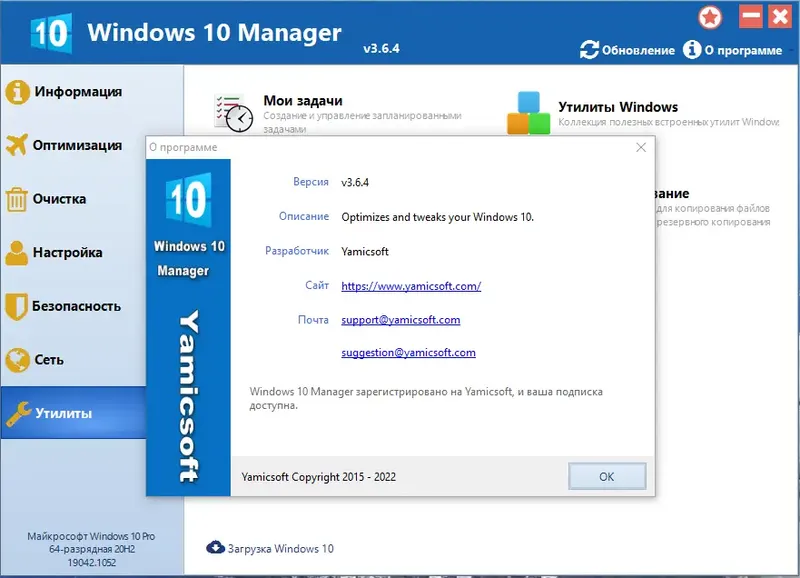The image size is (800, 578).
Task: Switch to the Утилиты section
Action: point(70,410)
